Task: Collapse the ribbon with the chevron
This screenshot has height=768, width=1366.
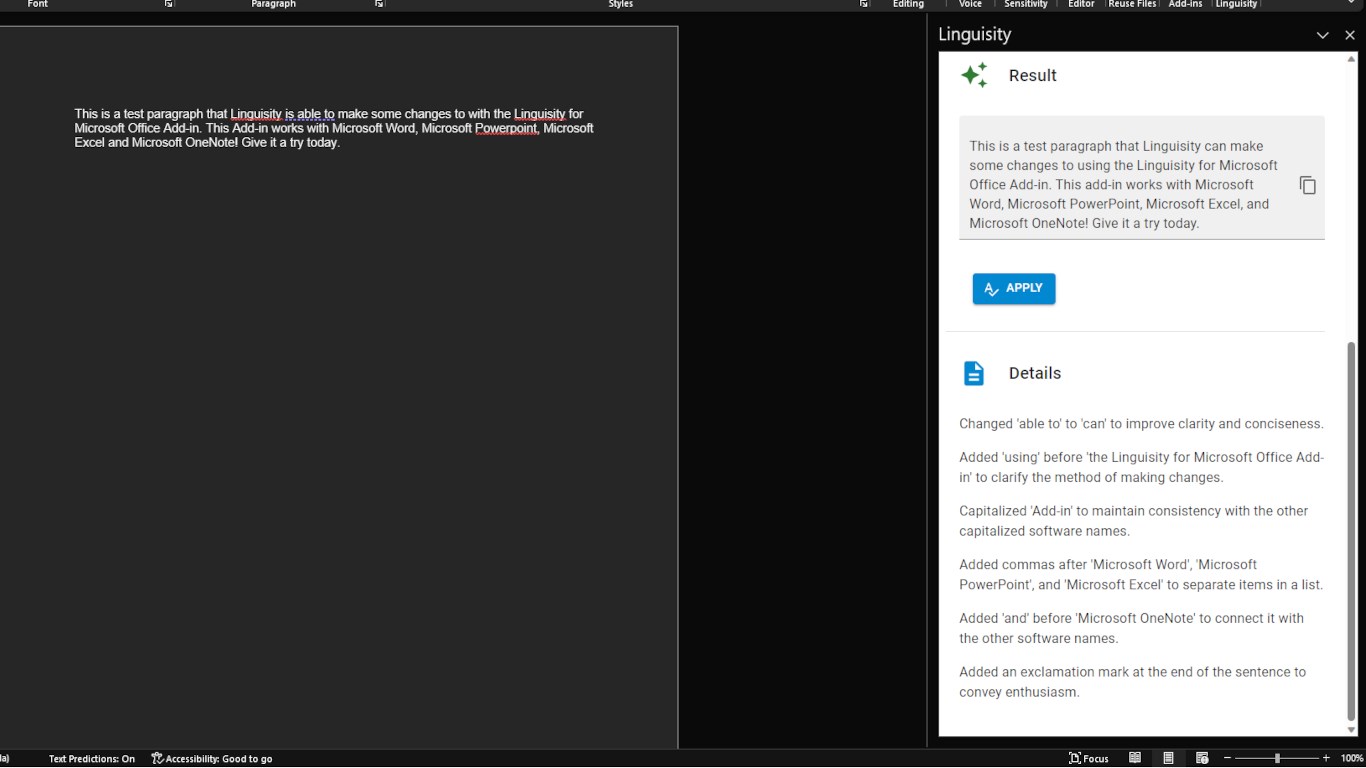Action: click(x=1352, y=3)
